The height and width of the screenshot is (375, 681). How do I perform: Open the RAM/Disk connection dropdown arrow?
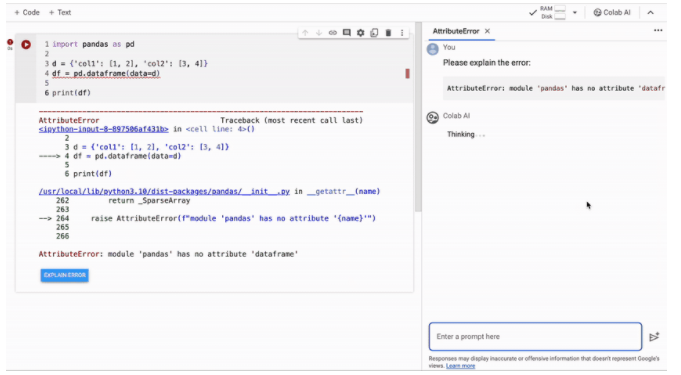pos(575,13)
